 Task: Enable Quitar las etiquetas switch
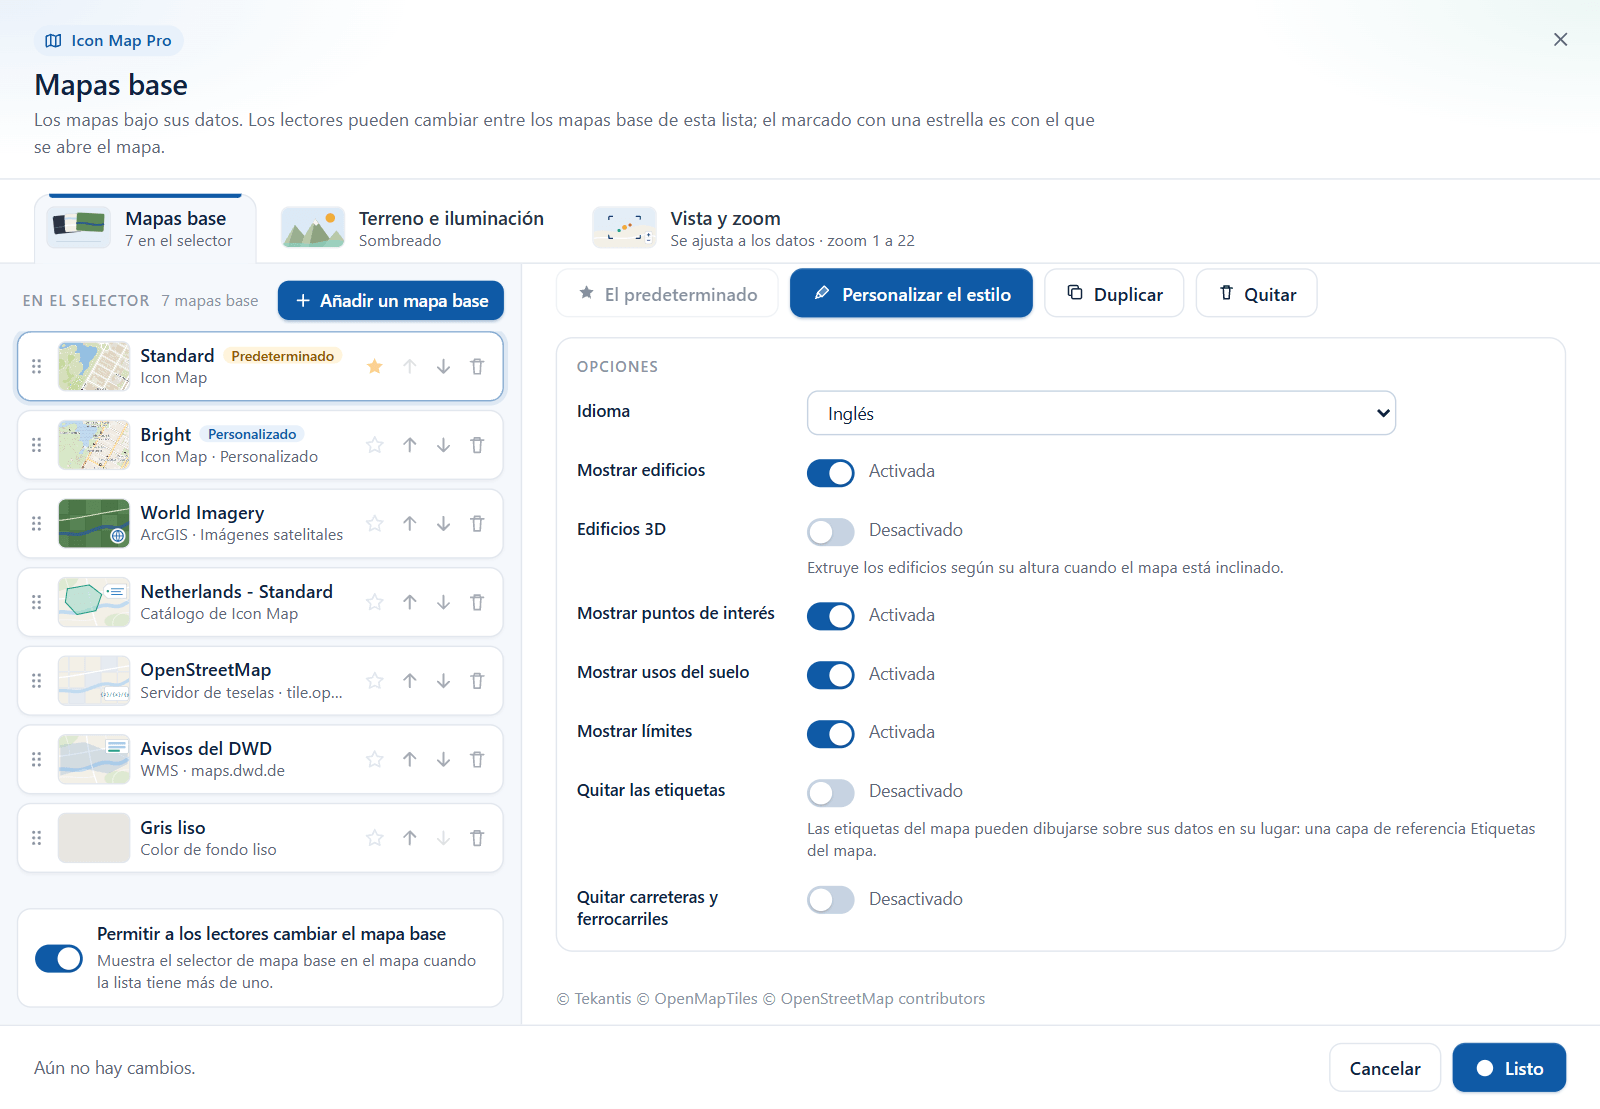(x=831, y=792)
